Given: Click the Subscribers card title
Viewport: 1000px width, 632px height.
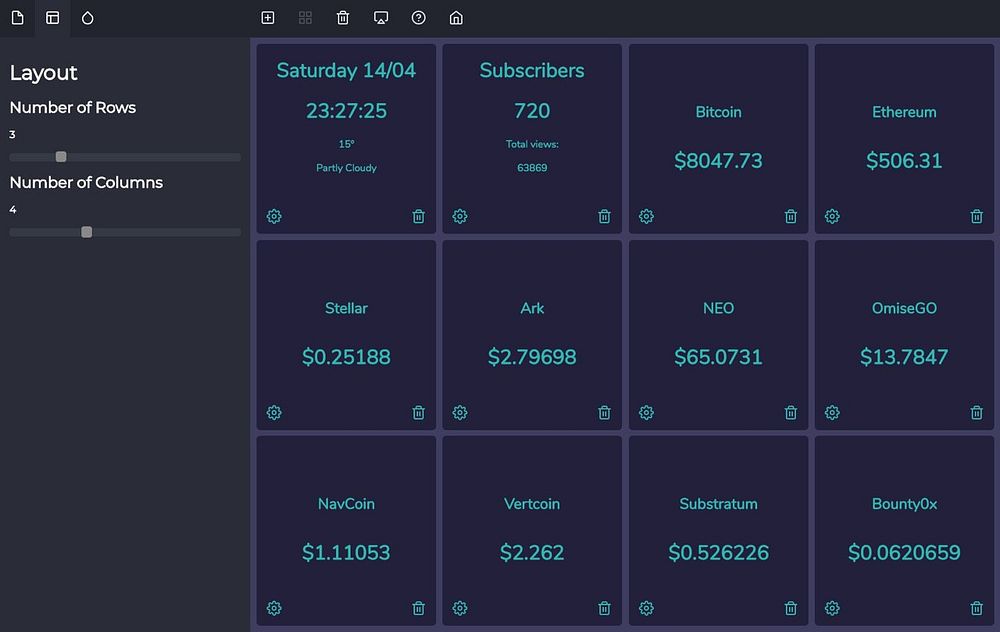Looking at the screenshot, I should [532, 70].
